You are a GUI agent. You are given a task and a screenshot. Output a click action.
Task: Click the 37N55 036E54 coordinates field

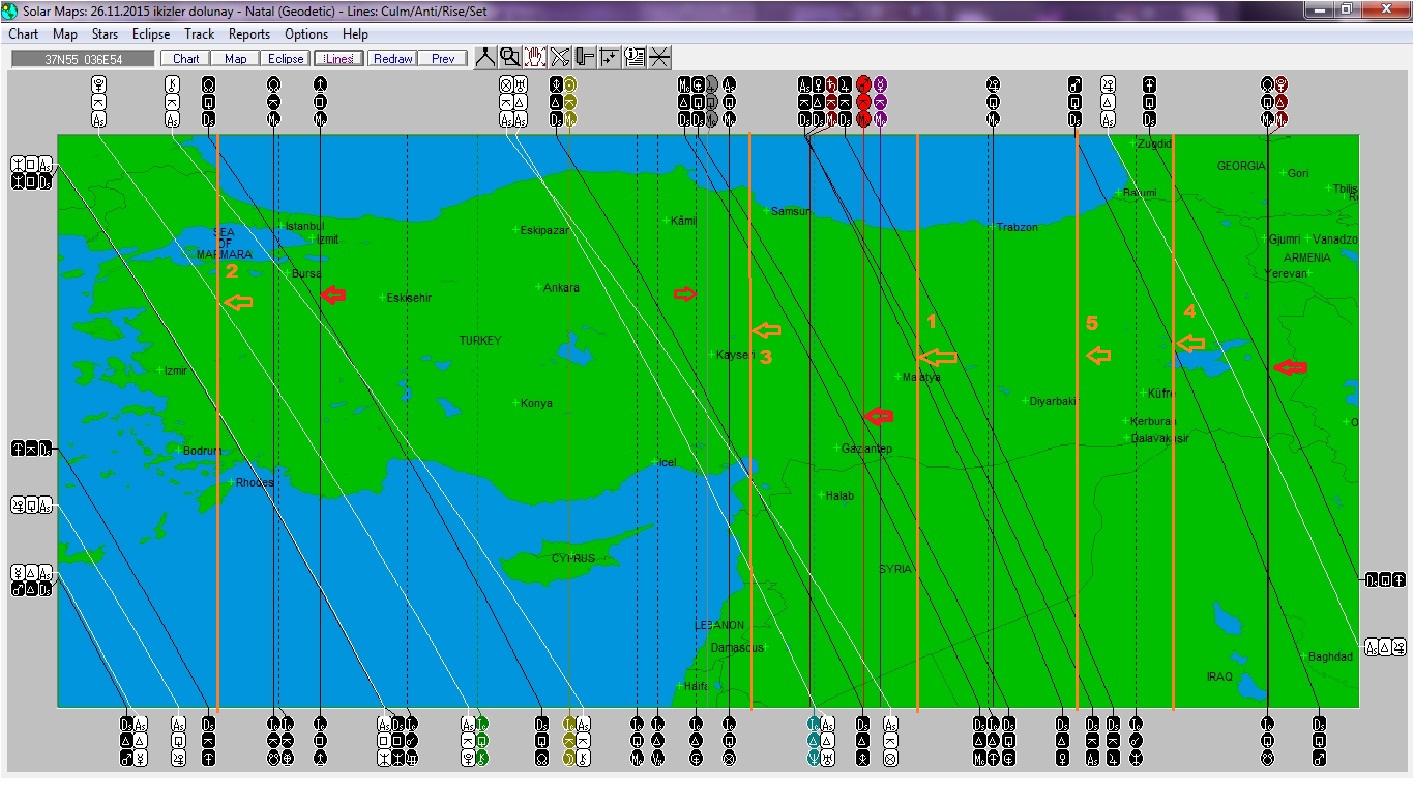click(83, 59)
